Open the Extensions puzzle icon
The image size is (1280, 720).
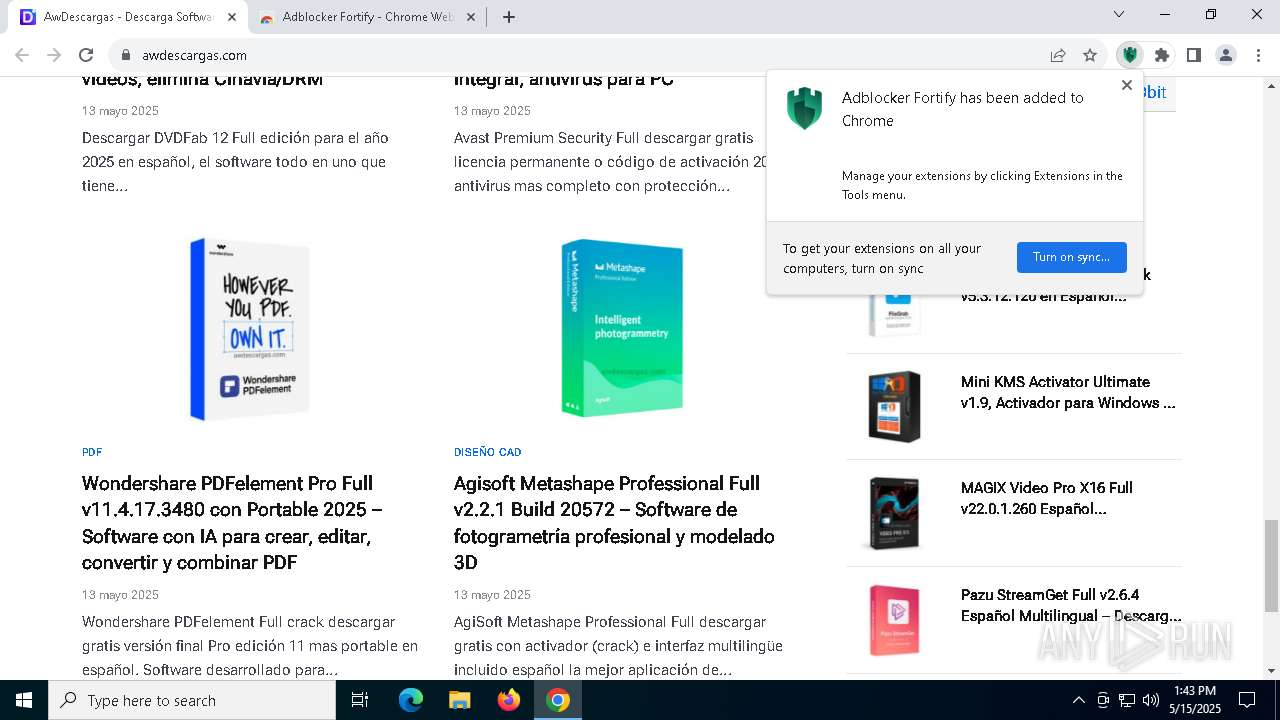tap(1161, 55)
